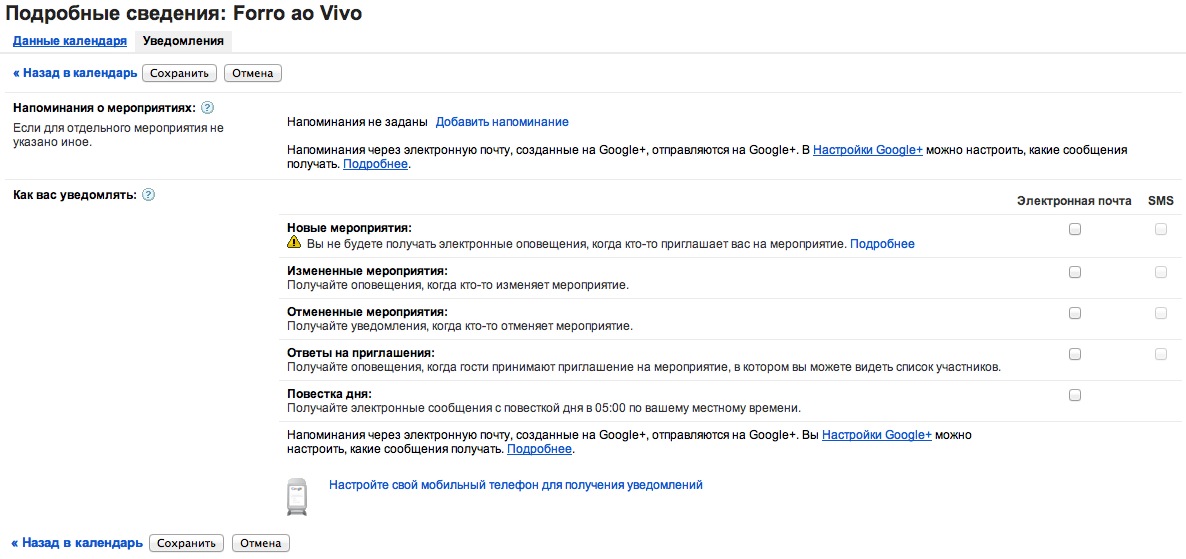This screenshot has width=1186, height=559.
Task: Click top Отмена button
Action: click(253, 73)
